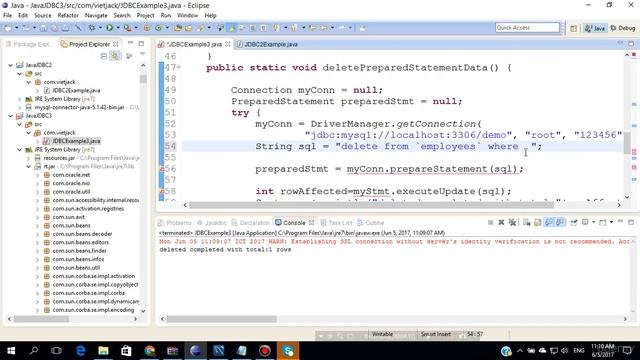Viewport: 640px width, 360px height.
Task: Toggle Show Console When Standard Error Changes
Action: [560, 222]
